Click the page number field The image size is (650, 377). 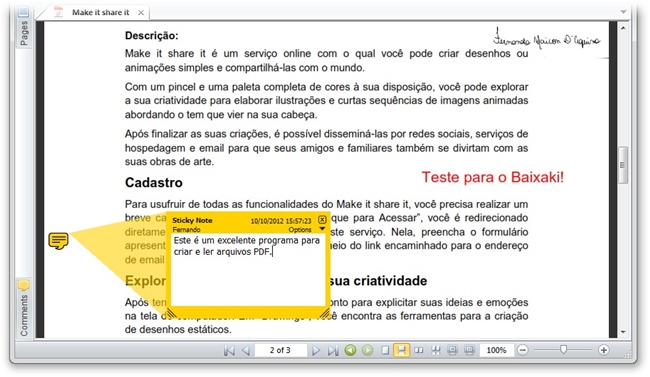281,350
